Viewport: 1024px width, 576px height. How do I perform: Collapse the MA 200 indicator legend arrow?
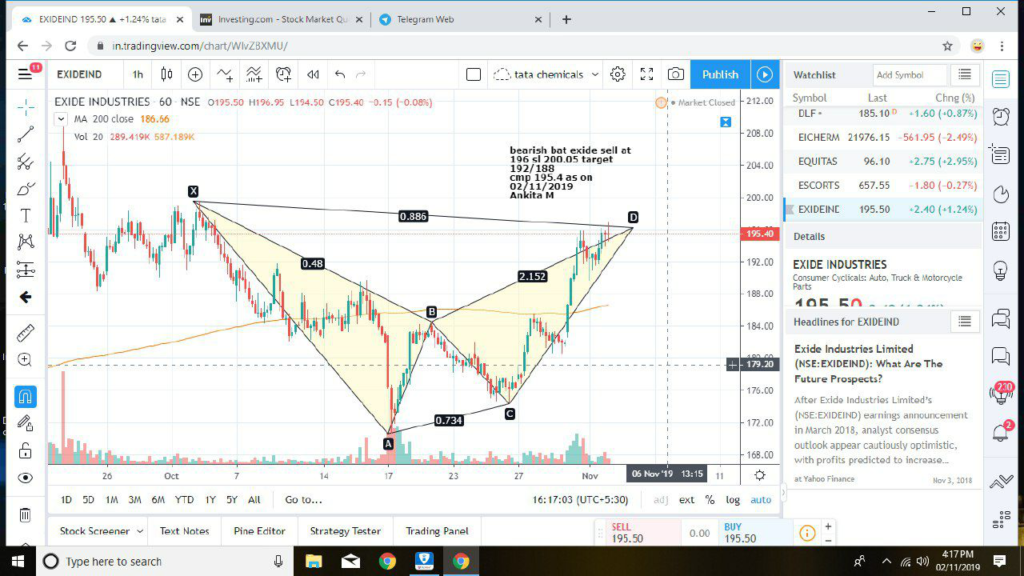63,119
